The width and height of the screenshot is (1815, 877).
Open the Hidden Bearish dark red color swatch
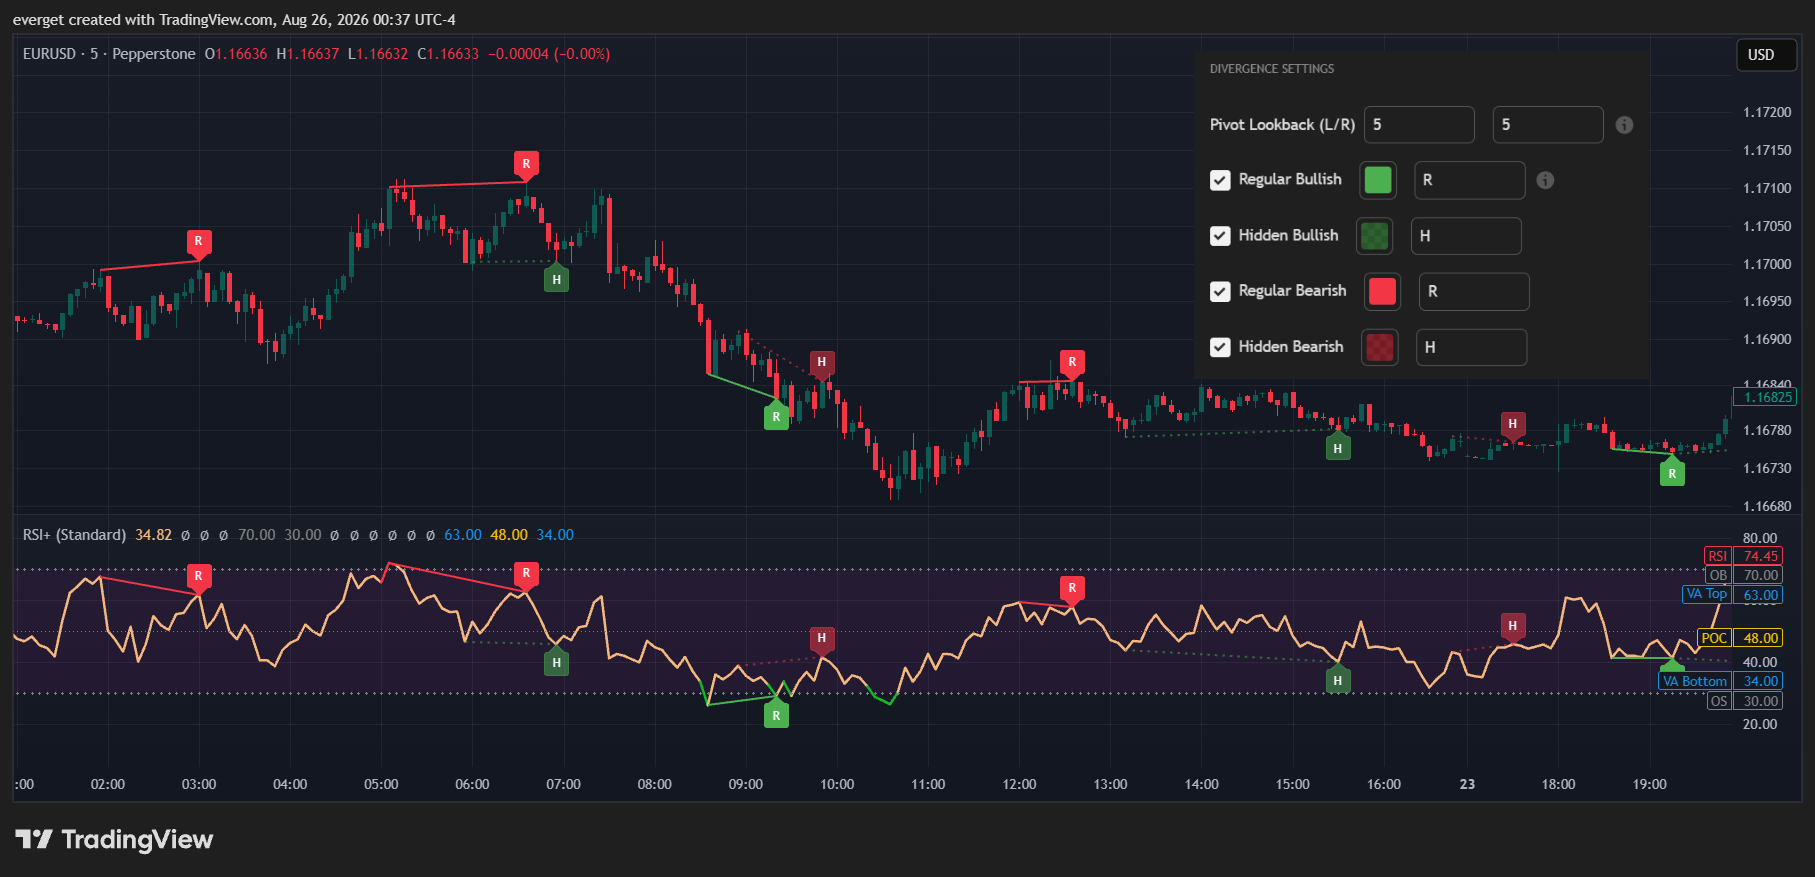[1380, 347]
